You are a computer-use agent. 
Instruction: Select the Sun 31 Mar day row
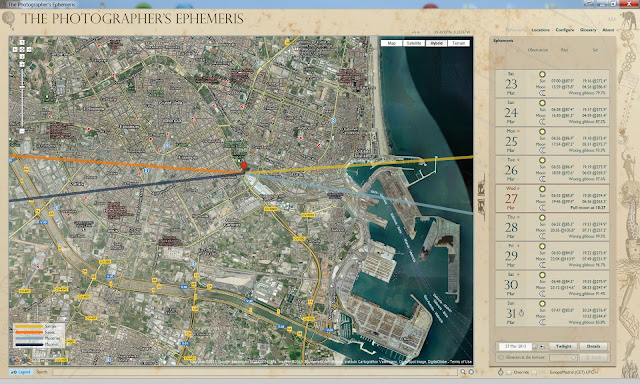552,313
